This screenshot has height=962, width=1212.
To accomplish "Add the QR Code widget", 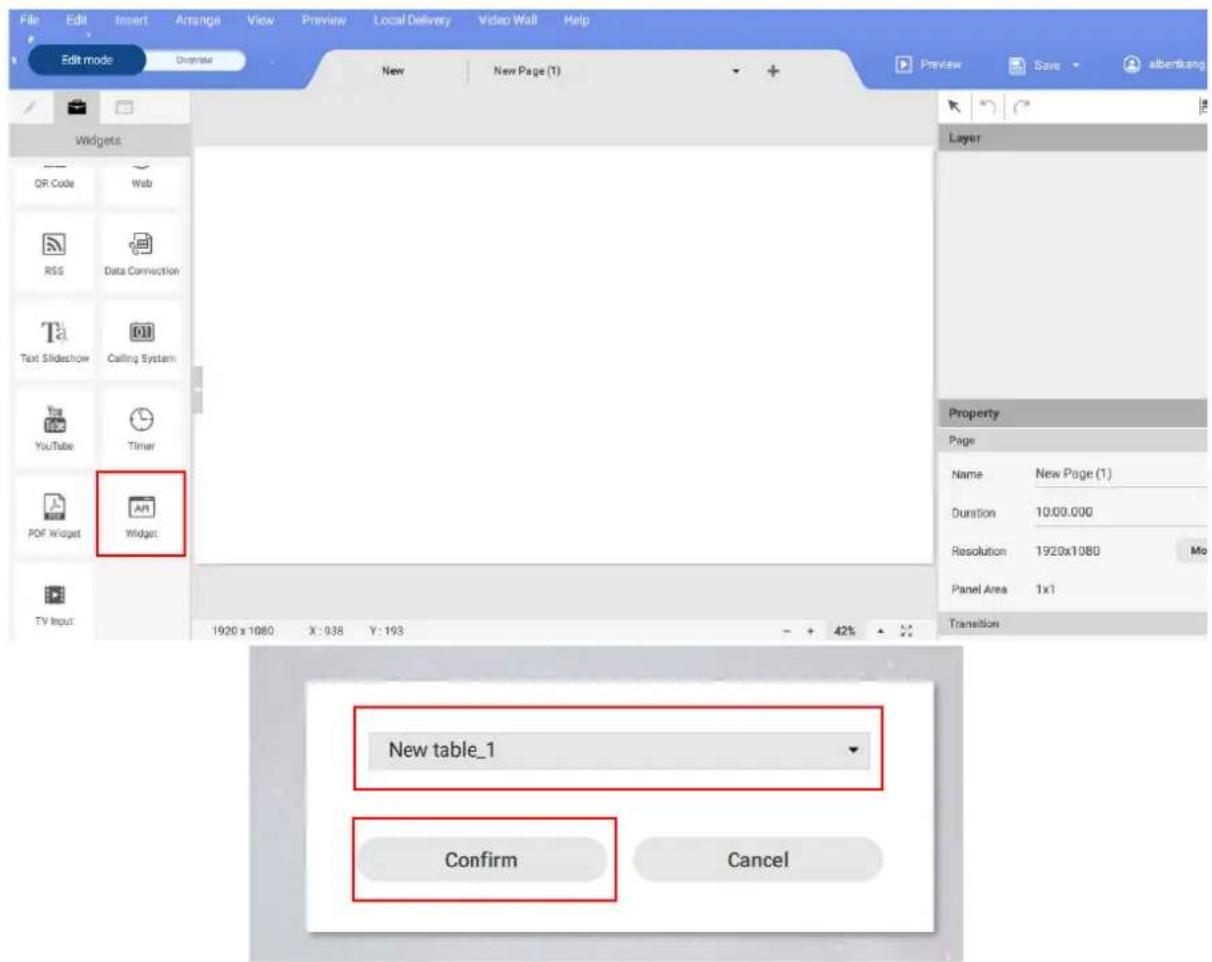I will 54,182.
